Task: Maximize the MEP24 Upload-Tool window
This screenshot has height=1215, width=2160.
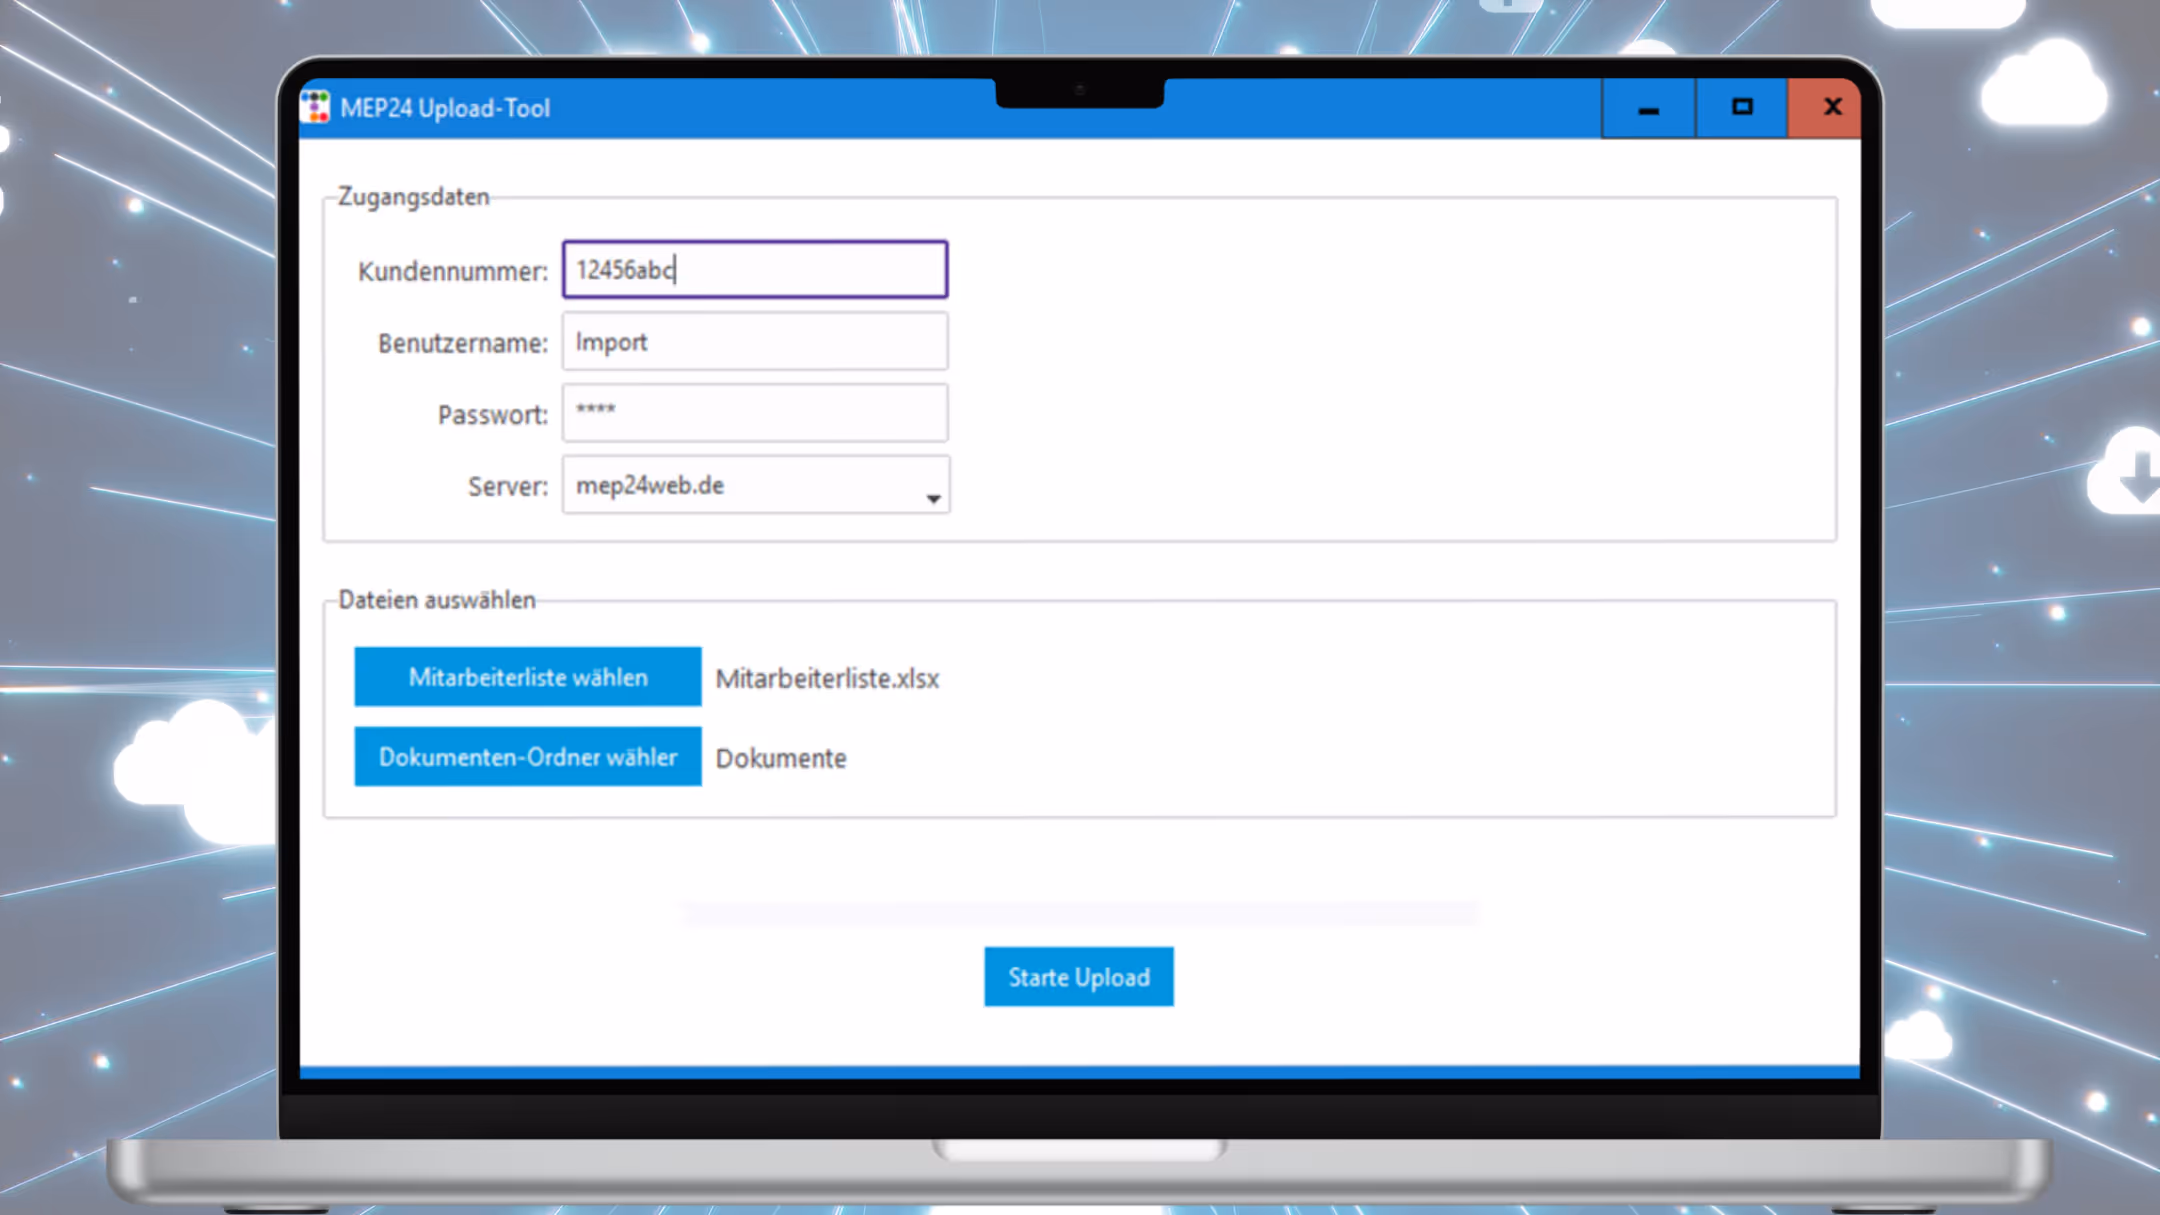Action: click(1741, 108)
